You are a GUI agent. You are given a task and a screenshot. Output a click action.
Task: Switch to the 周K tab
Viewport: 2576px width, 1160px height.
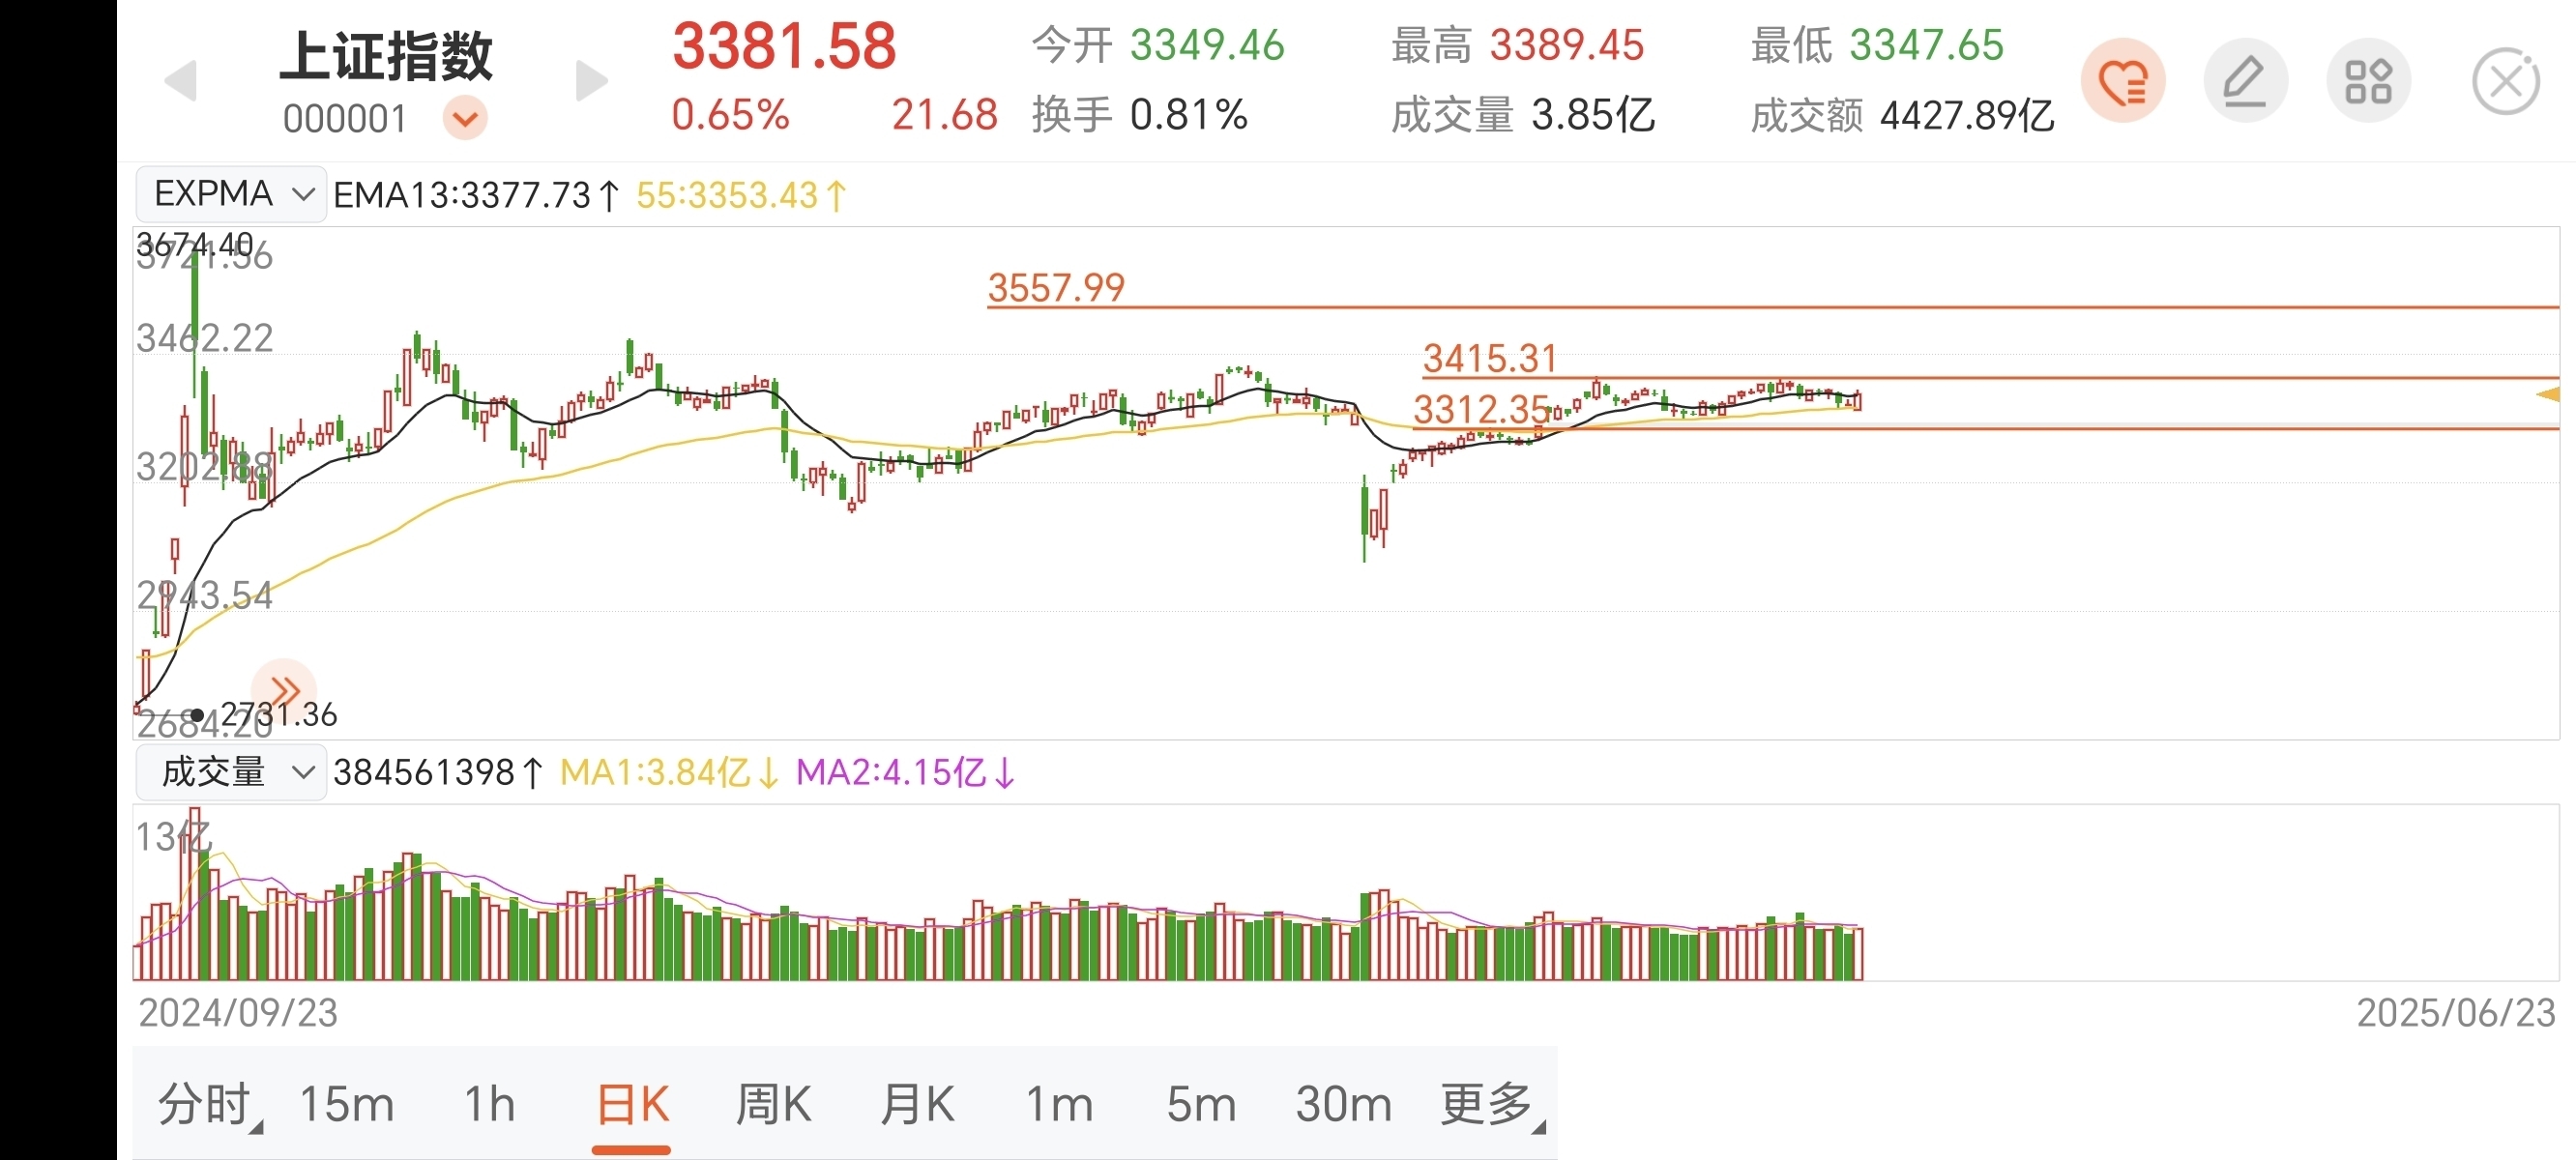773,1105
